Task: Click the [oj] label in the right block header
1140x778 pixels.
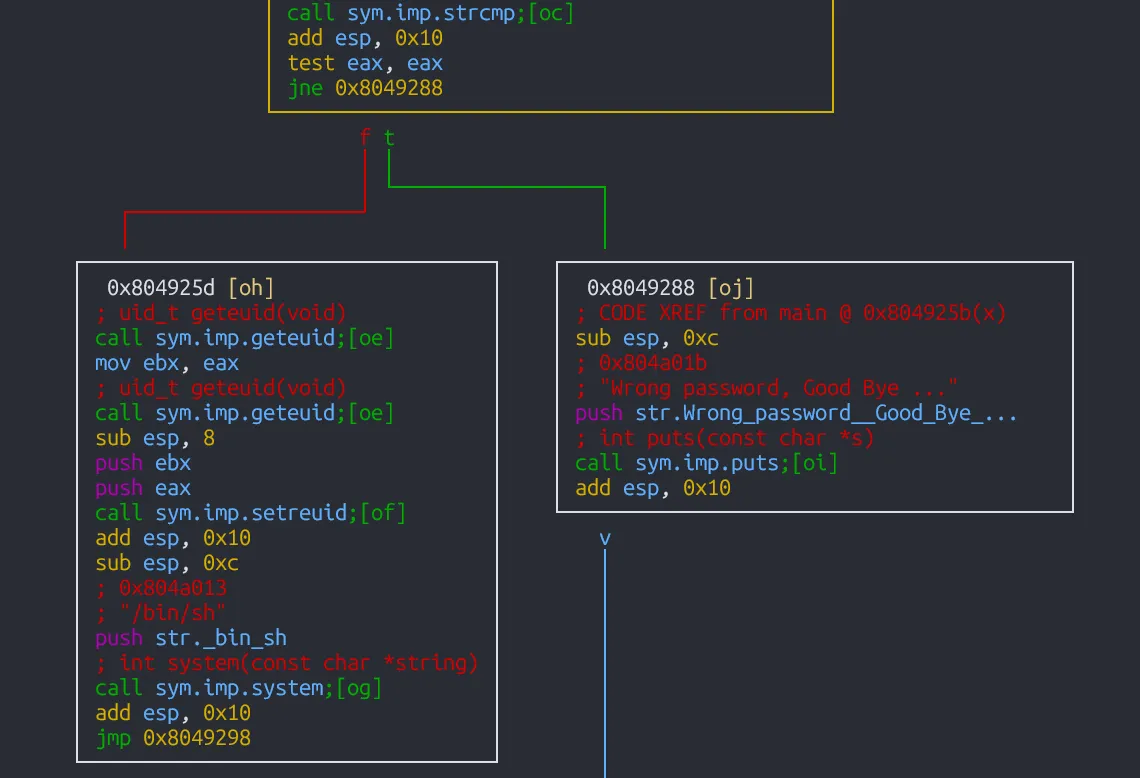Action: pos(733,288)
